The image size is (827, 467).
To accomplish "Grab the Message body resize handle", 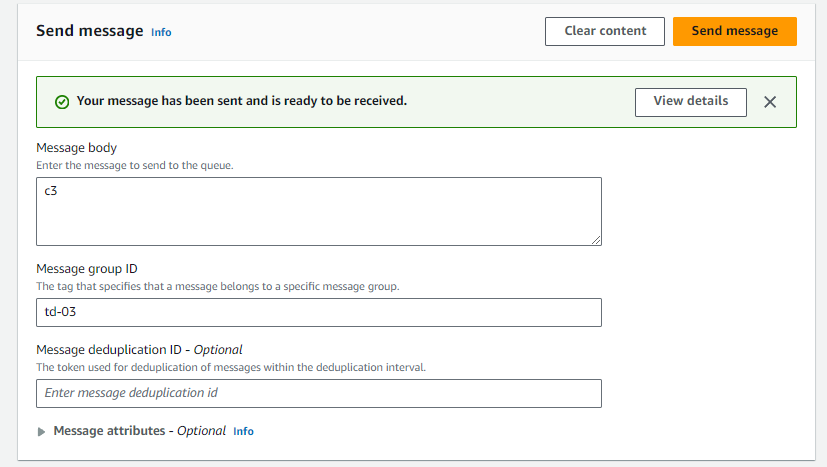I will pos(596,240).
